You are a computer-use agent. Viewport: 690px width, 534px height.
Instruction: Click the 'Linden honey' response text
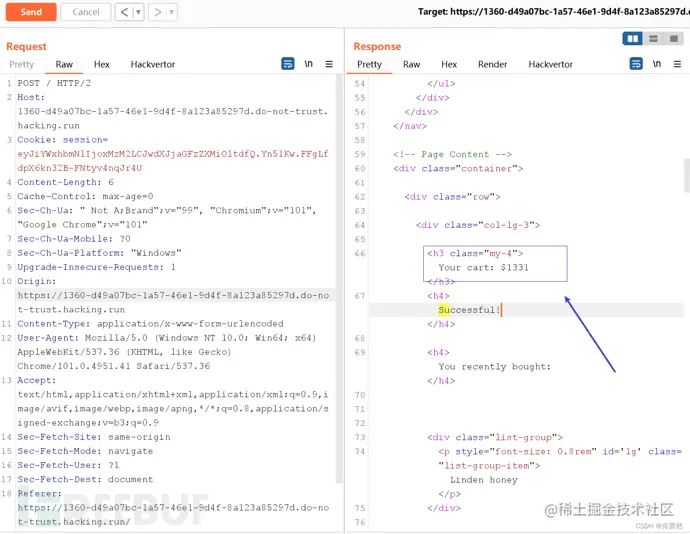[484, 480]
